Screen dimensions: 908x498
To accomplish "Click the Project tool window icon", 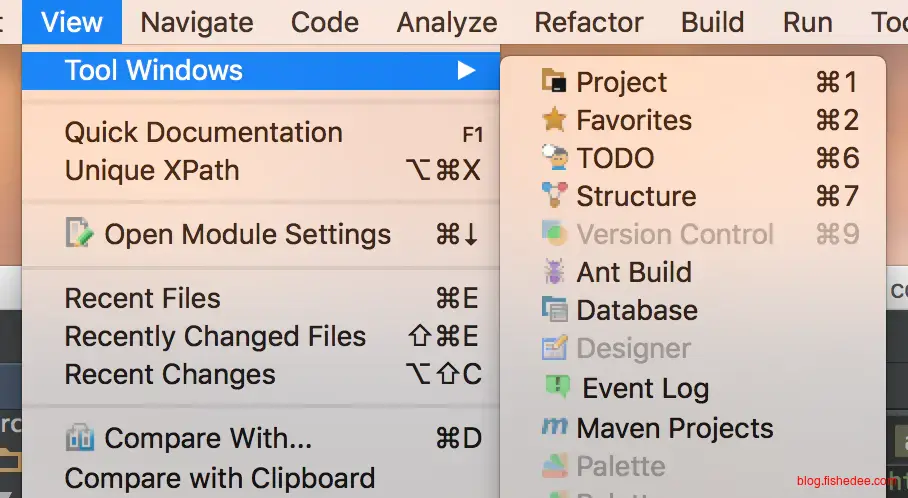I will coord(553,82).
